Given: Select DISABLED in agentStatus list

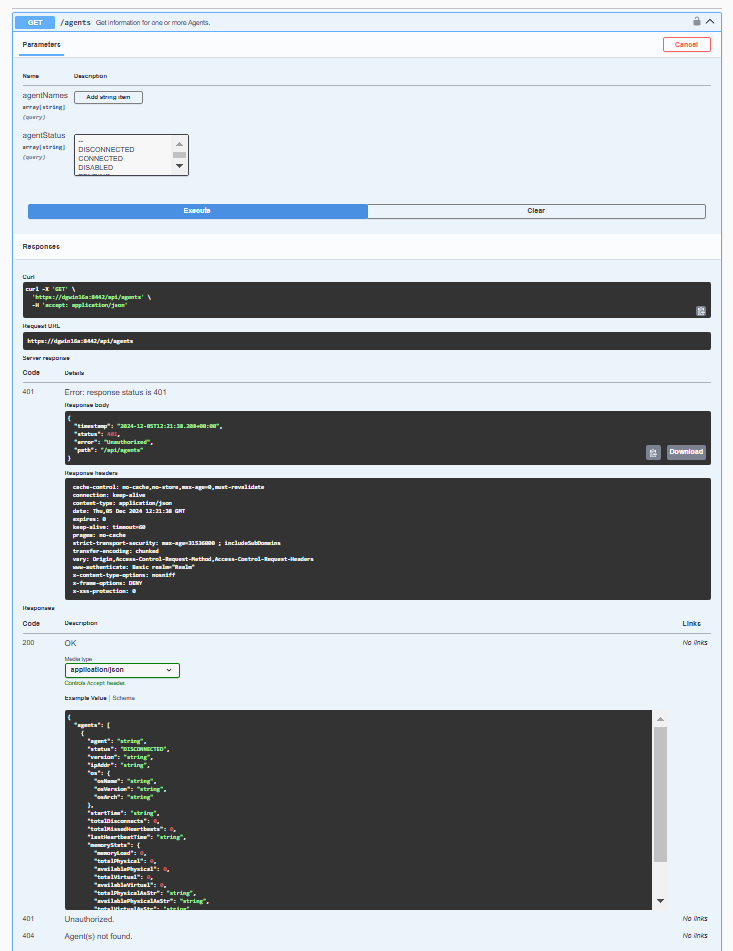Looking at the screenshot, I should (x=96, y=168).
